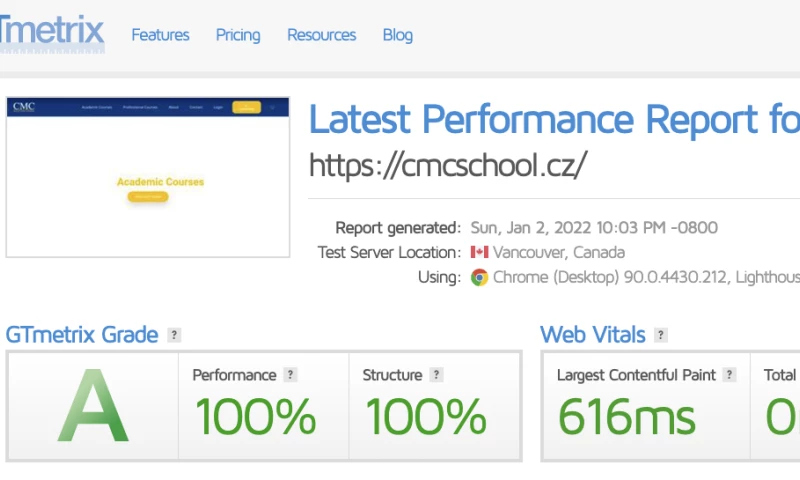800x480 pixels.
Task: Click help icon next to Largest Contentful Paint
Action: click(x=730, y=375)
